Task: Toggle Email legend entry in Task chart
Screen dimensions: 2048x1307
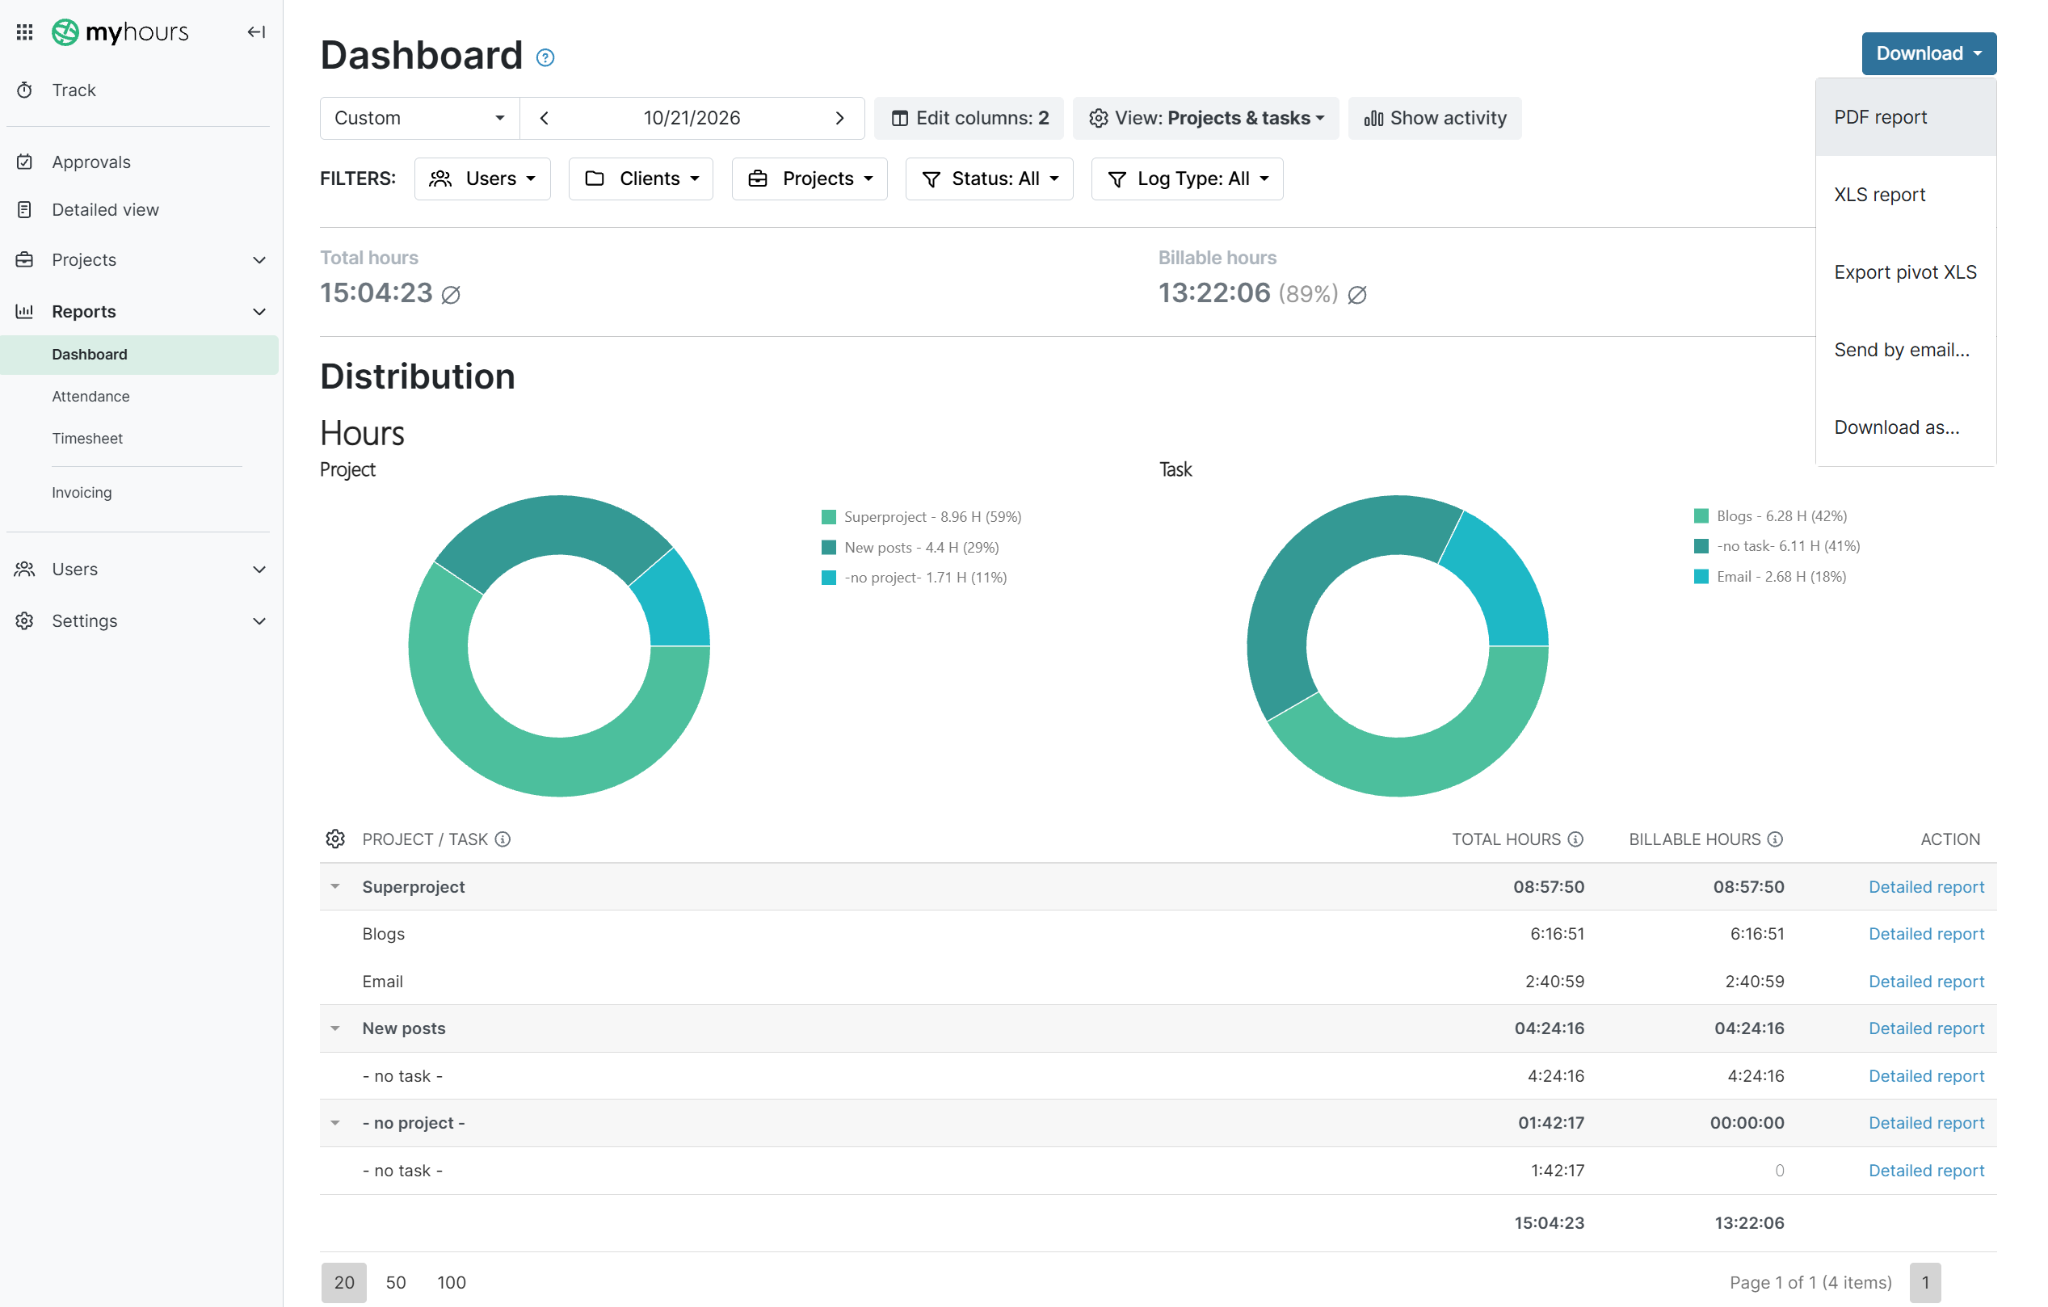Action: click(1770, 576)
